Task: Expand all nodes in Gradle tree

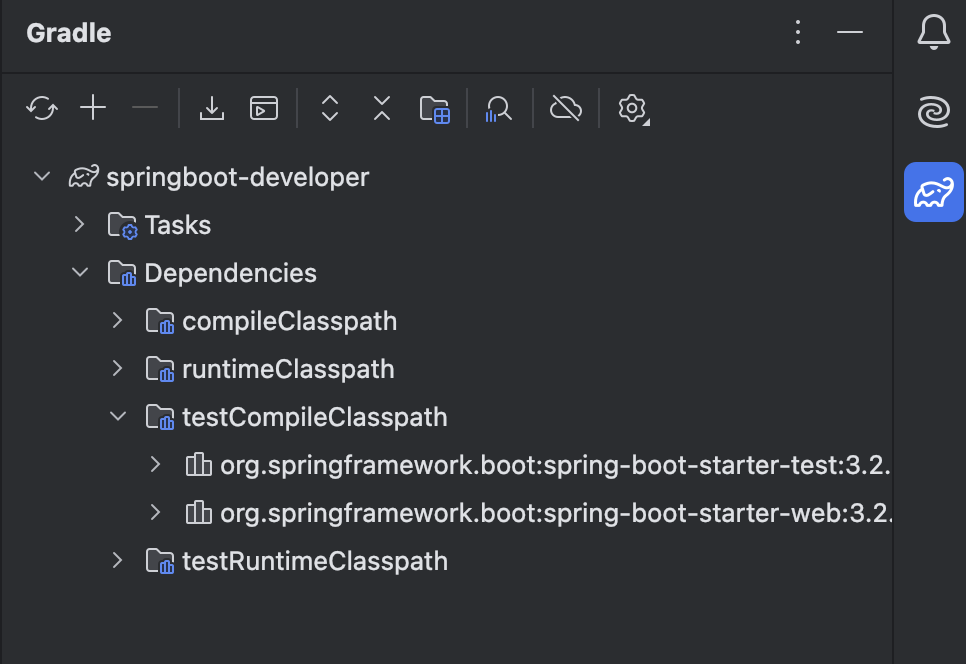Action: click(x=330, y=108)
